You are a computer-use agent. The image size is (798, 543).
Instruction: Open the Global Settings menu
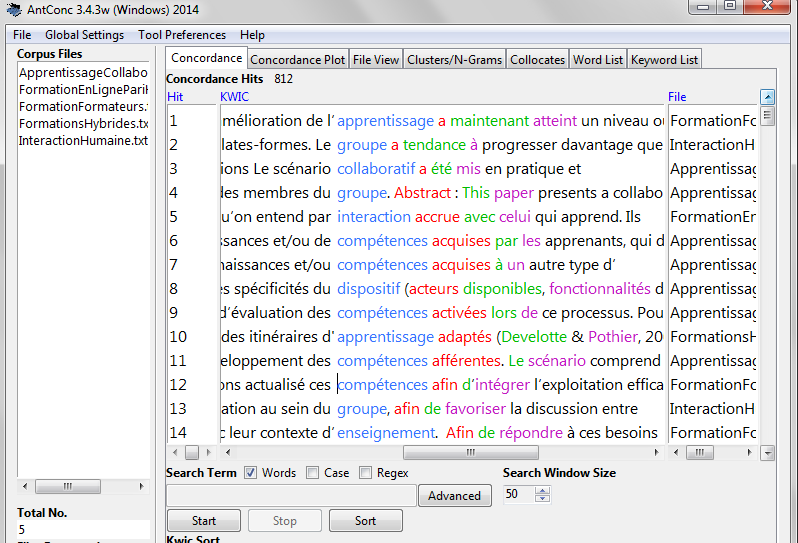click(x=84, y=35)
